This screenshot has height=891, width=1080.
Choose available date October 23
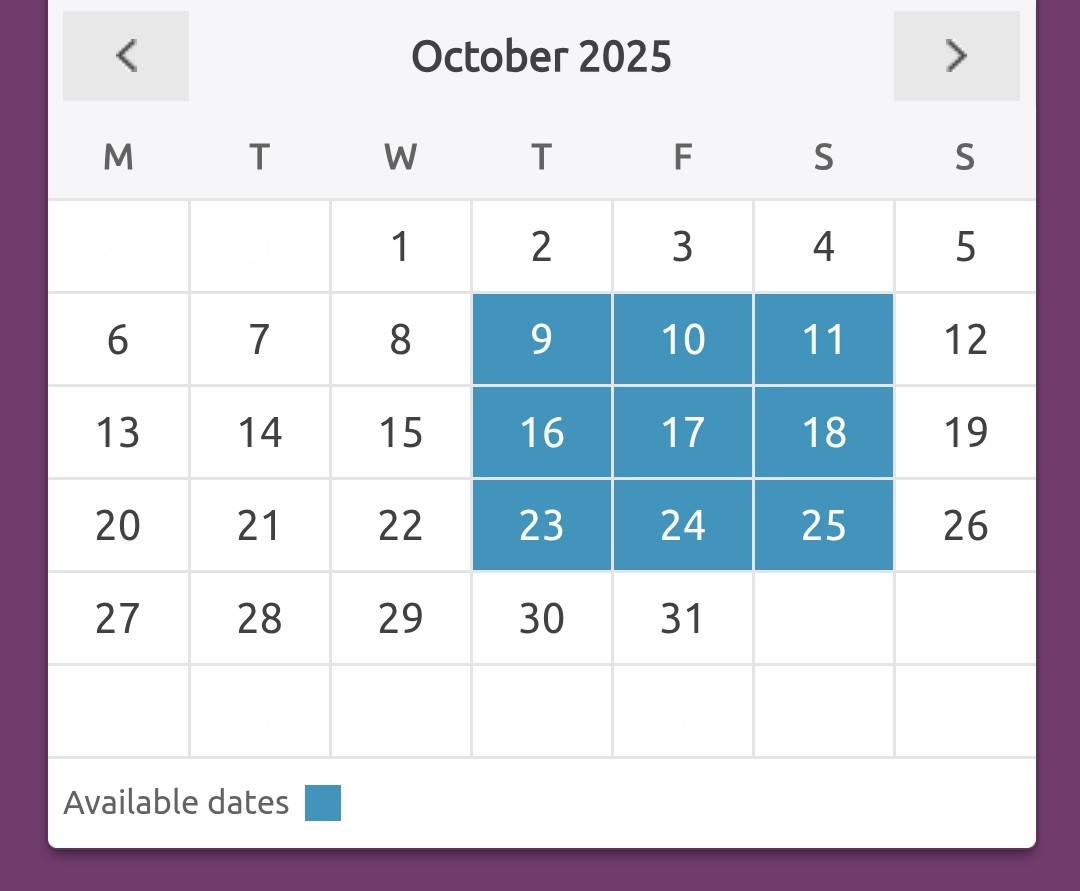542,525
